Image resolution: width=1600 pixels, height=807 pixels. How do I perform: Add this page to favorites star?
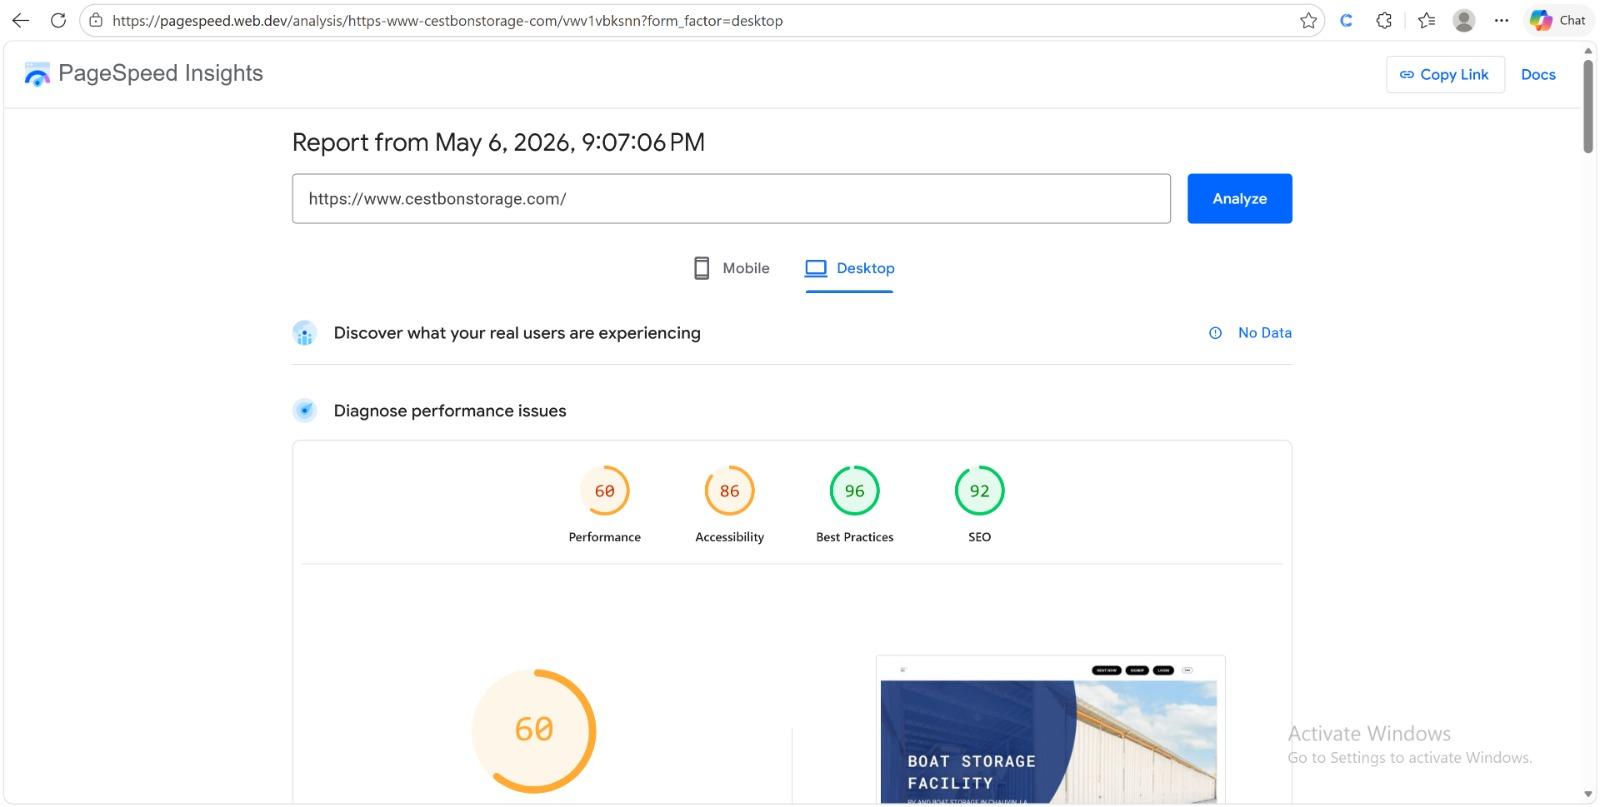(x=1308, y=20)
